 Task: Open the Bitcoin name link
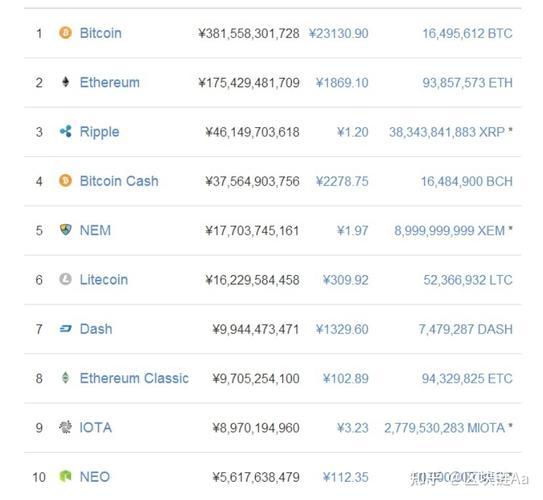(101, 33)
